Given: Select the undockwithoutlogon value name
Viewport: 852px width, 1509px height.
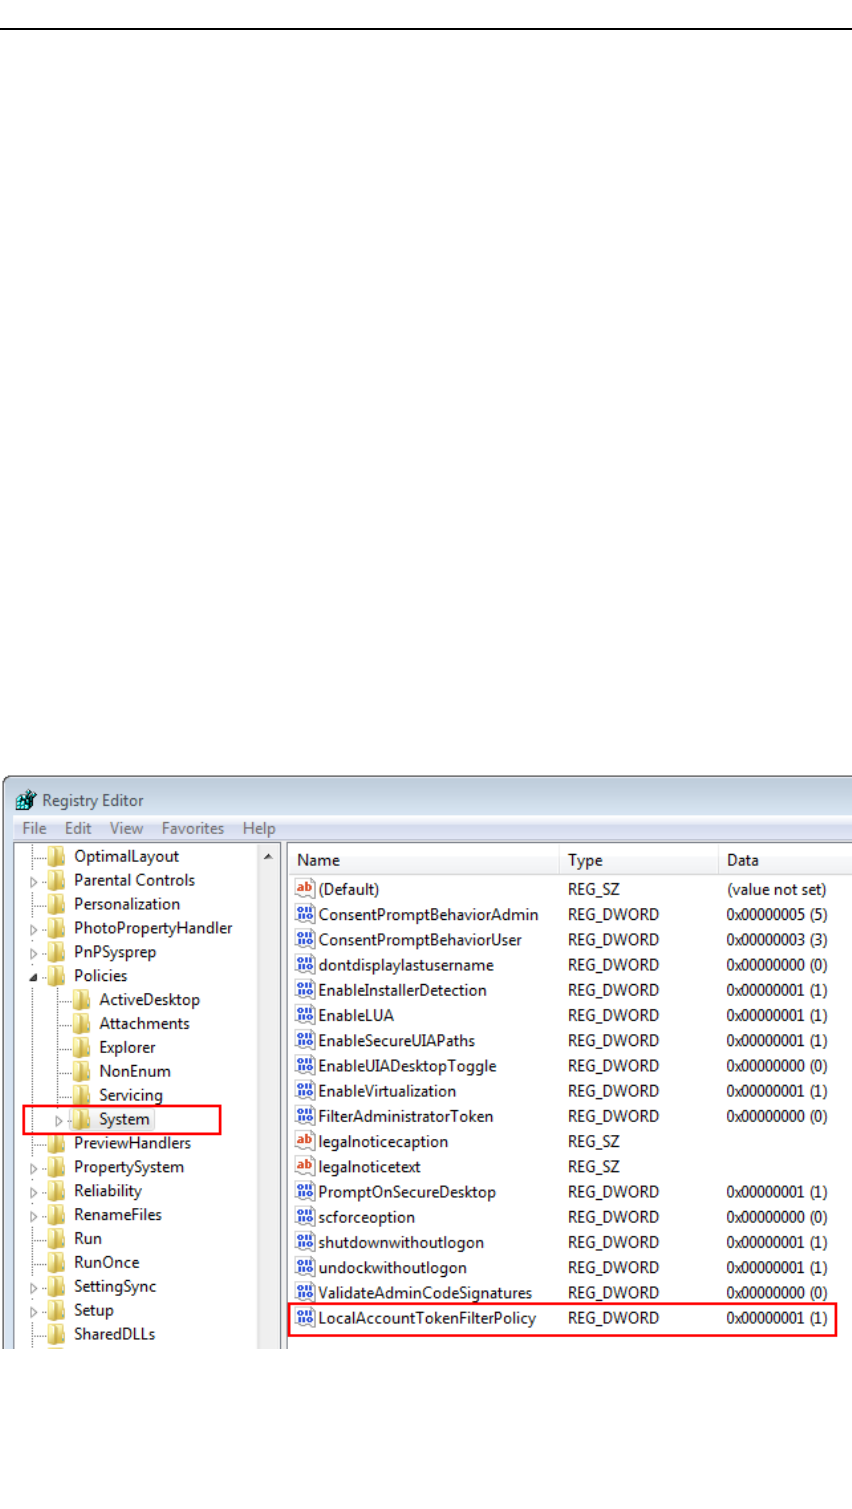Looking at the screenshot, I should [x=392, y=1267].
